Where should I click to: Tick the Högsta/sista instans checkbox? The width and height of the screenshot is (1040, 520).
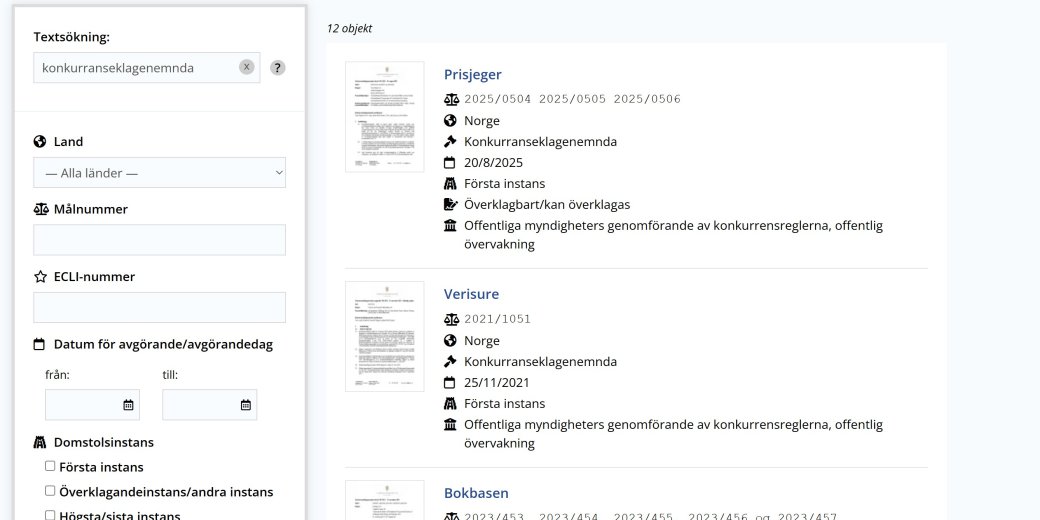pyautogui.click(x=50, y=515)
